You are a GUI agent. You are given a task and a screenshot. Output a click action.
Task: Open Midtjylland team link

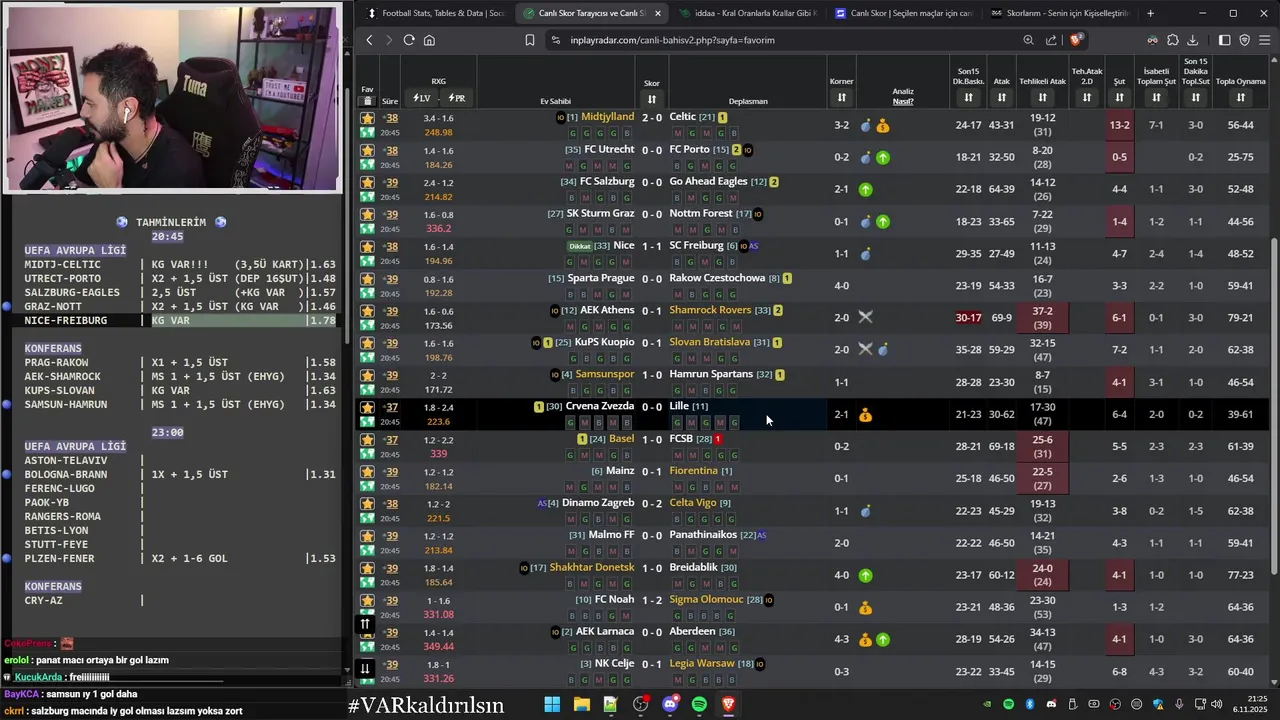pos(607,117)
